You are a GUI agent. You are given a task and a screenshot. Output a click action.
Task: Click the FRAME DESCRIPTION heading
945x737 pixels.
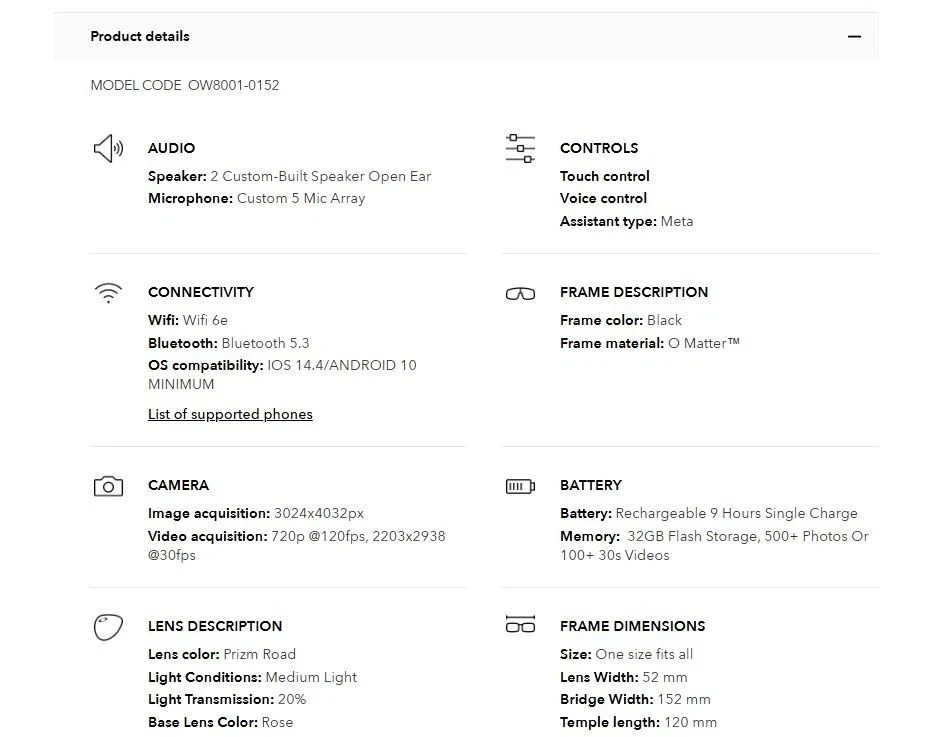[634, 292]
